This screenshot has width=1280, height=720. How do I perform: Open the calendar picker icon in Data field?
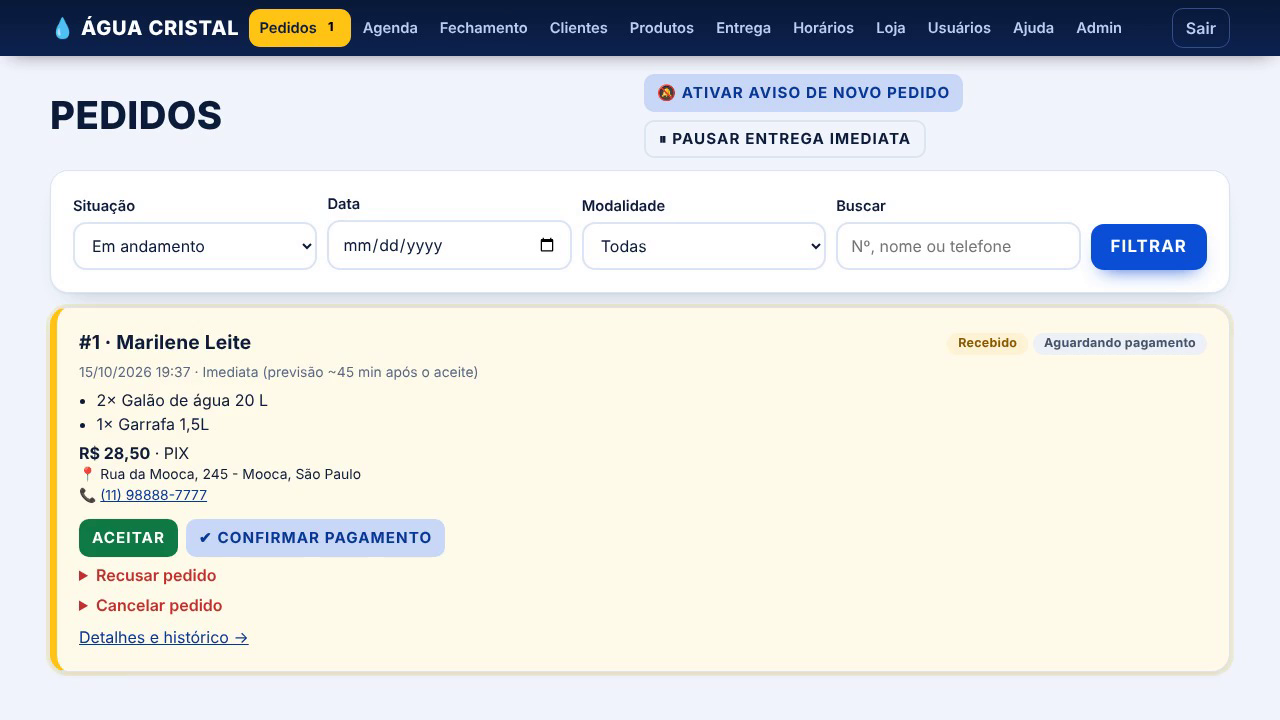[547, 245]
